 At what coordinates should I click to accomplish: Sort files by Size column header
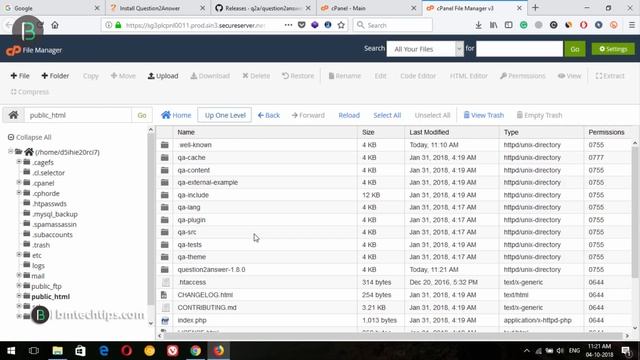[368, 132]
